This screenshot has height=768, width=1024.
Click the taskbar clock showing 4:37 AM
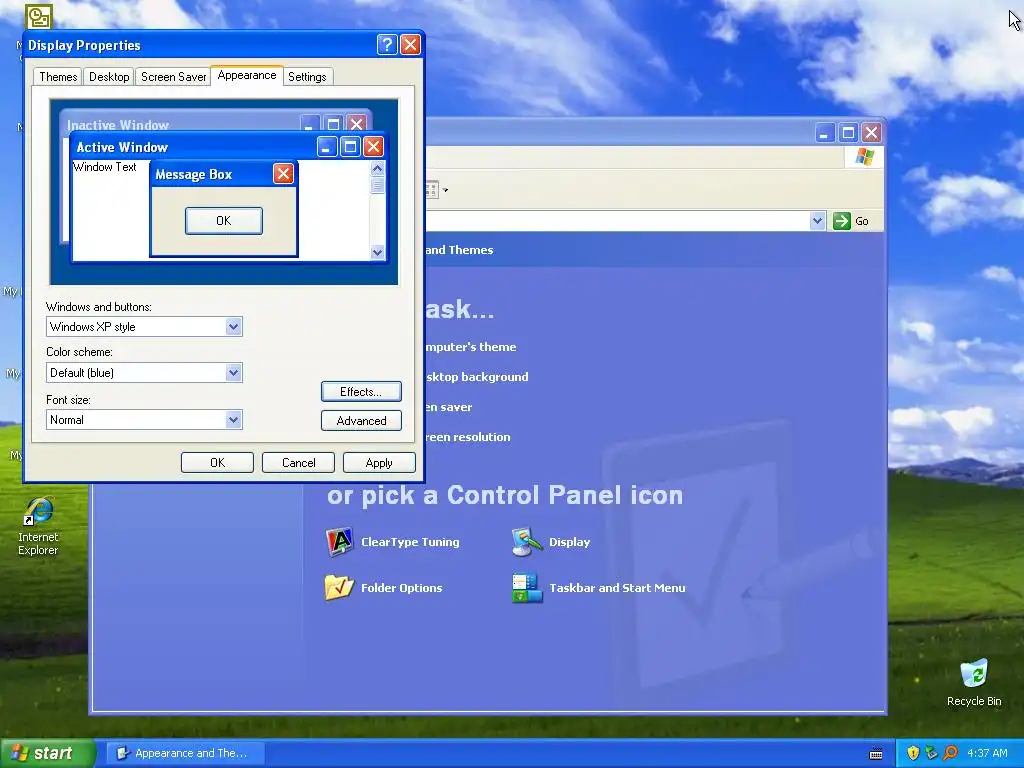point(987,753)
